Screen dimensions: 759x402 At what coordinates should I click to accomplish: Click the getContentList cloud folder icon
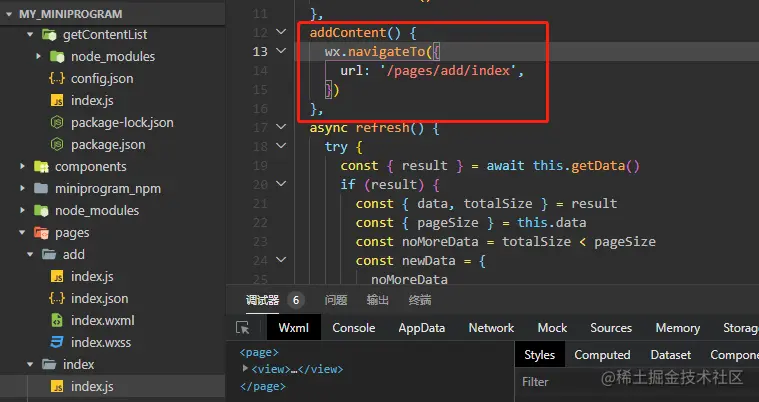49,34
